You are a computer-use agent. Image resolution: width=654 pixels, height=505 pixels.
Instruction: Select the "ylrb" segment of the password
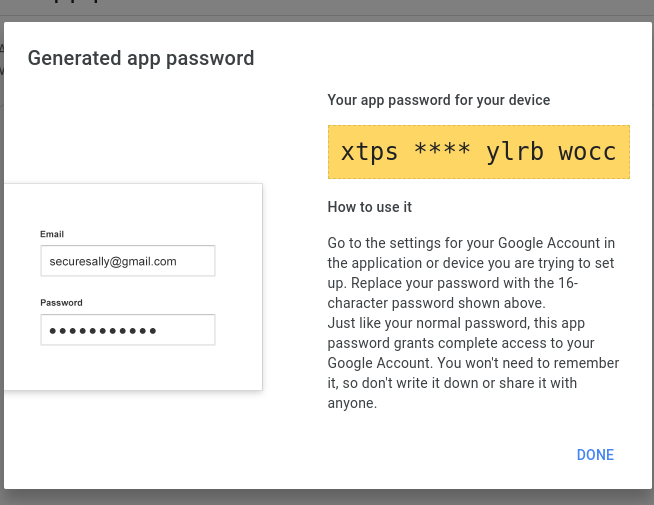515,153
